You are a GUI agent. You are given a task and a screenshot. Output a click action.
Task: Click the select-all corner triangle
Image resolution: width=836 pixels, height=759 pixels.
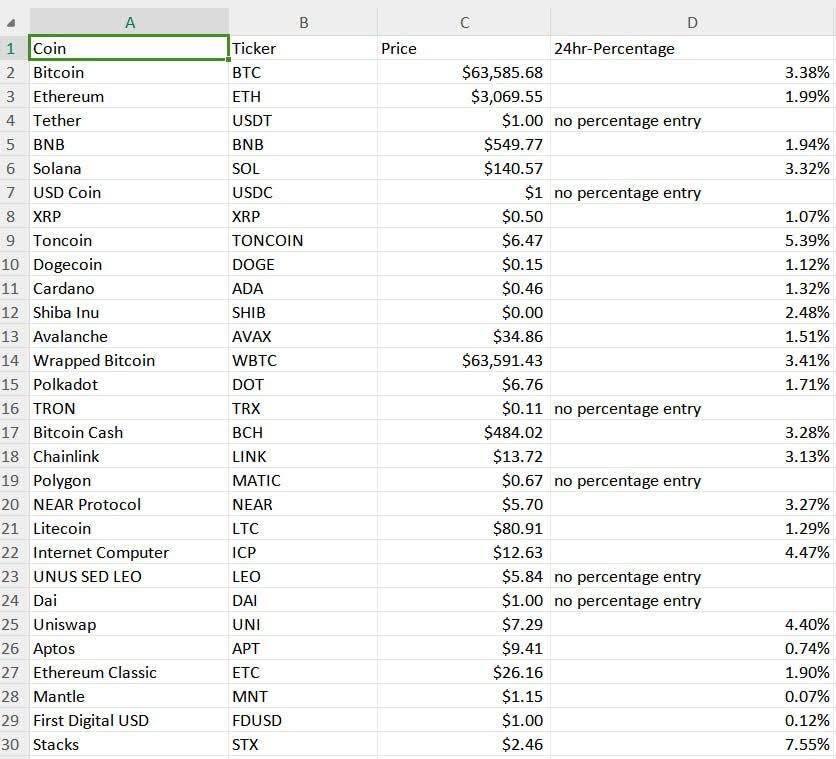11,23
